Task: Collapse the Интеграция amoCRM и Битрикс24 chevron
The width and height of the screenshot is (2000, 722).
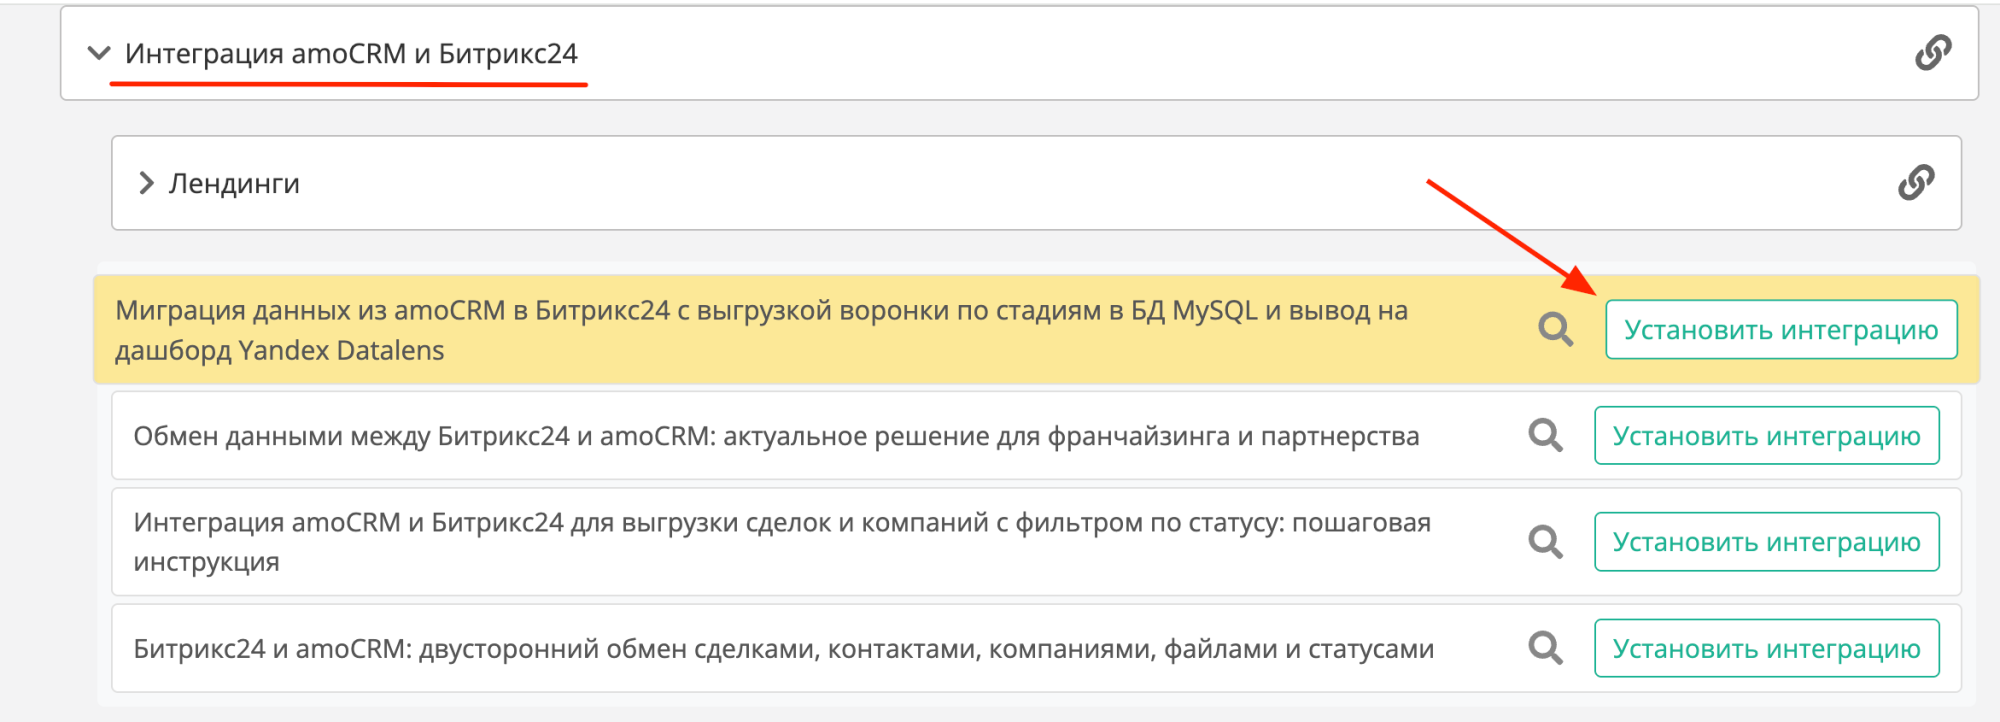Action: point(98,53)
